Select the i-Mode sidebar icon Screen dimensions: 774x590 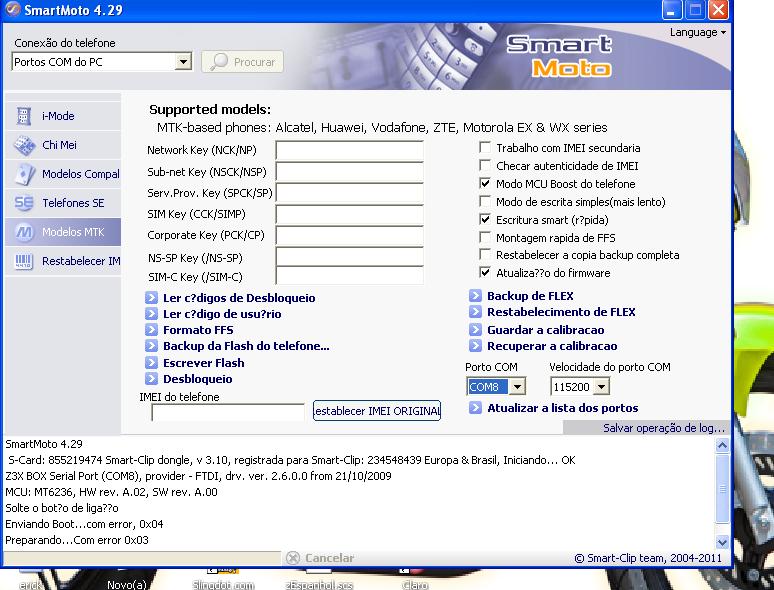pyautogui.click(x=23, y=116)
